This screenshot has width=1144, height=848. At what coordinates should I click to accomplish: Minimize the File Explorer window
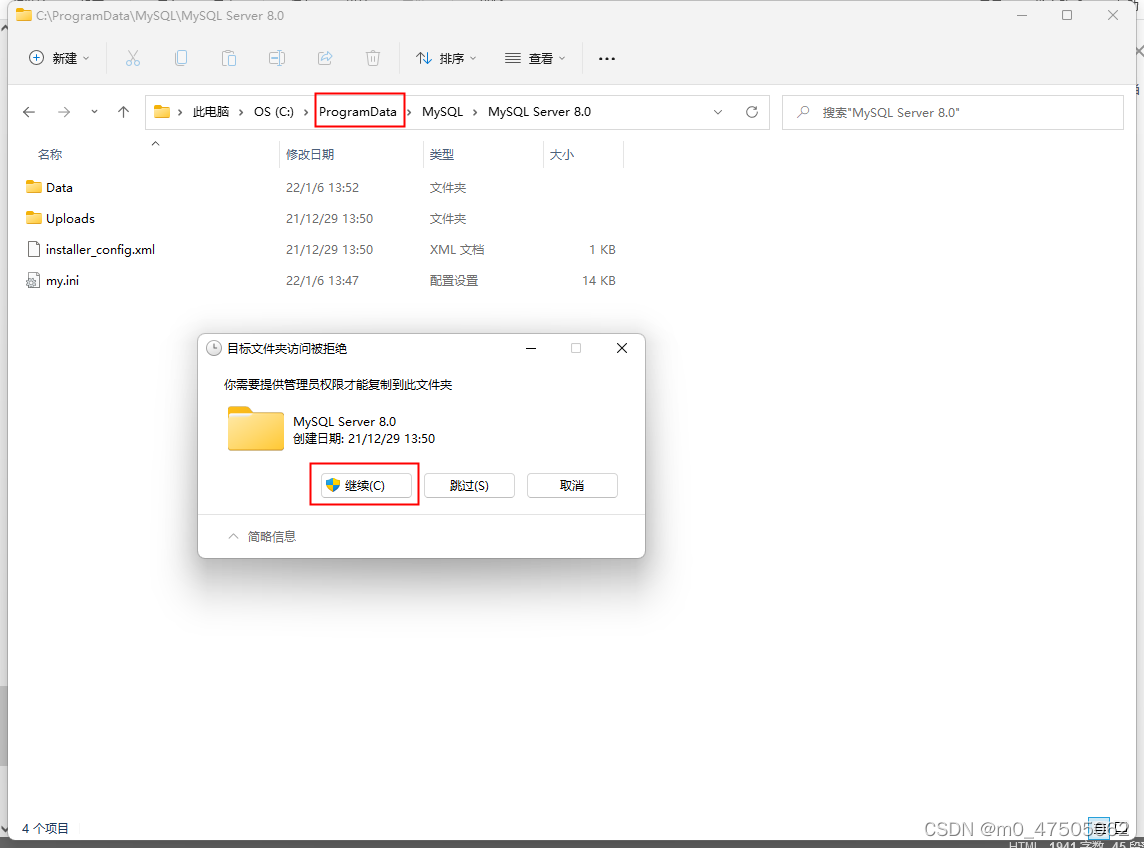pyautogui.click(x=1022, y=15)
